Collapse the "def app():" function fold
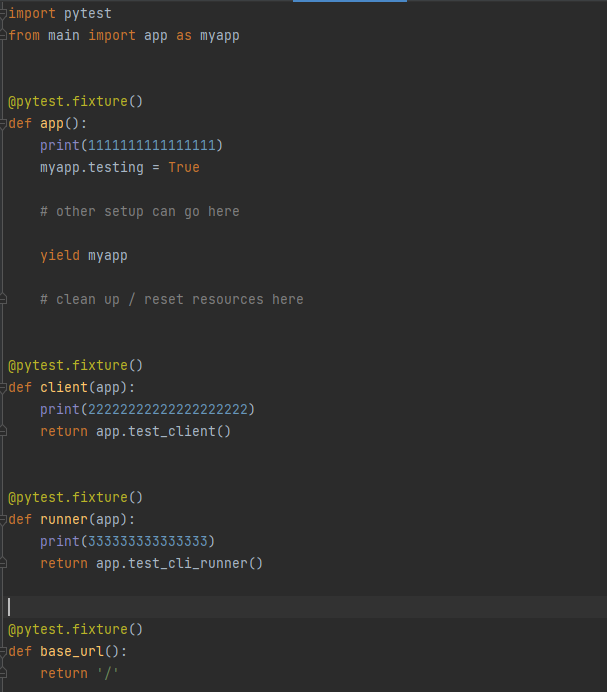This screenshot has height=692, width=607. pos(3,124)
